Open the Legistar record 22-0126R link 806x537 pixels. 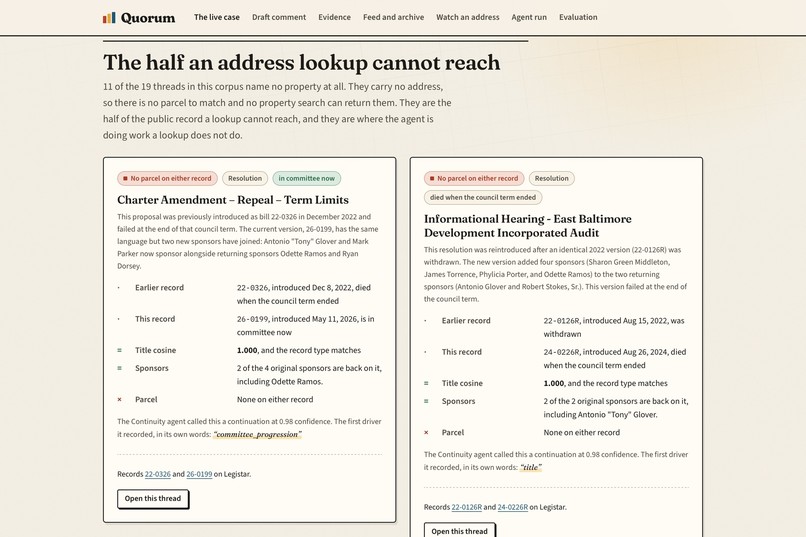point(467,507)
